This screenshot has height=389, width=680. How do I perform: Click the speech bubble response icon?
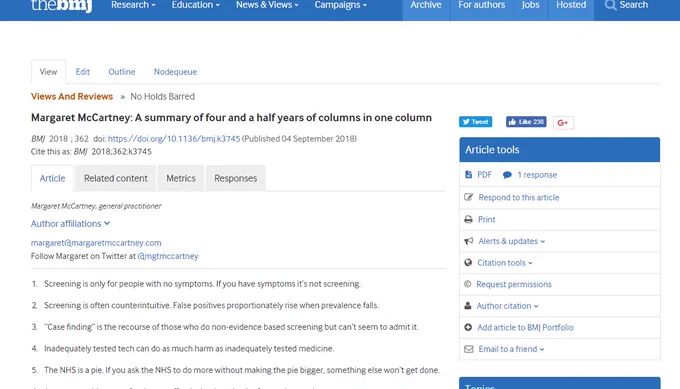pos(507,175)
